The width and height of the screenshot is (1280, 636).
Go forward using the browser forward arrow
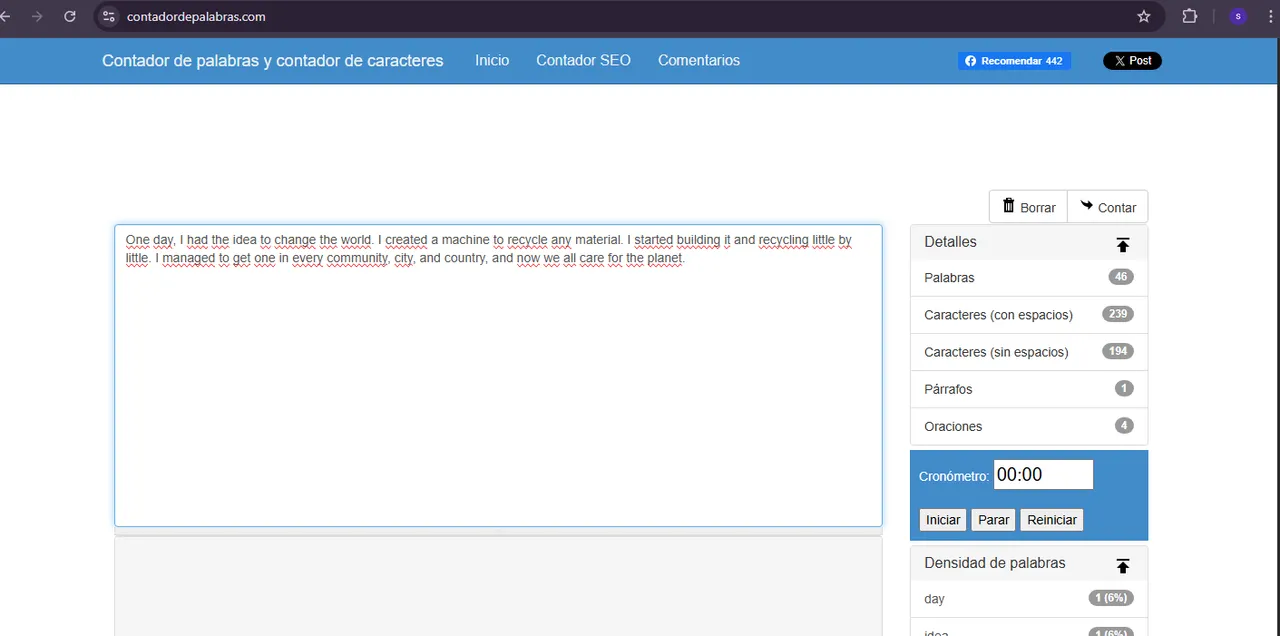coord(37,16)
